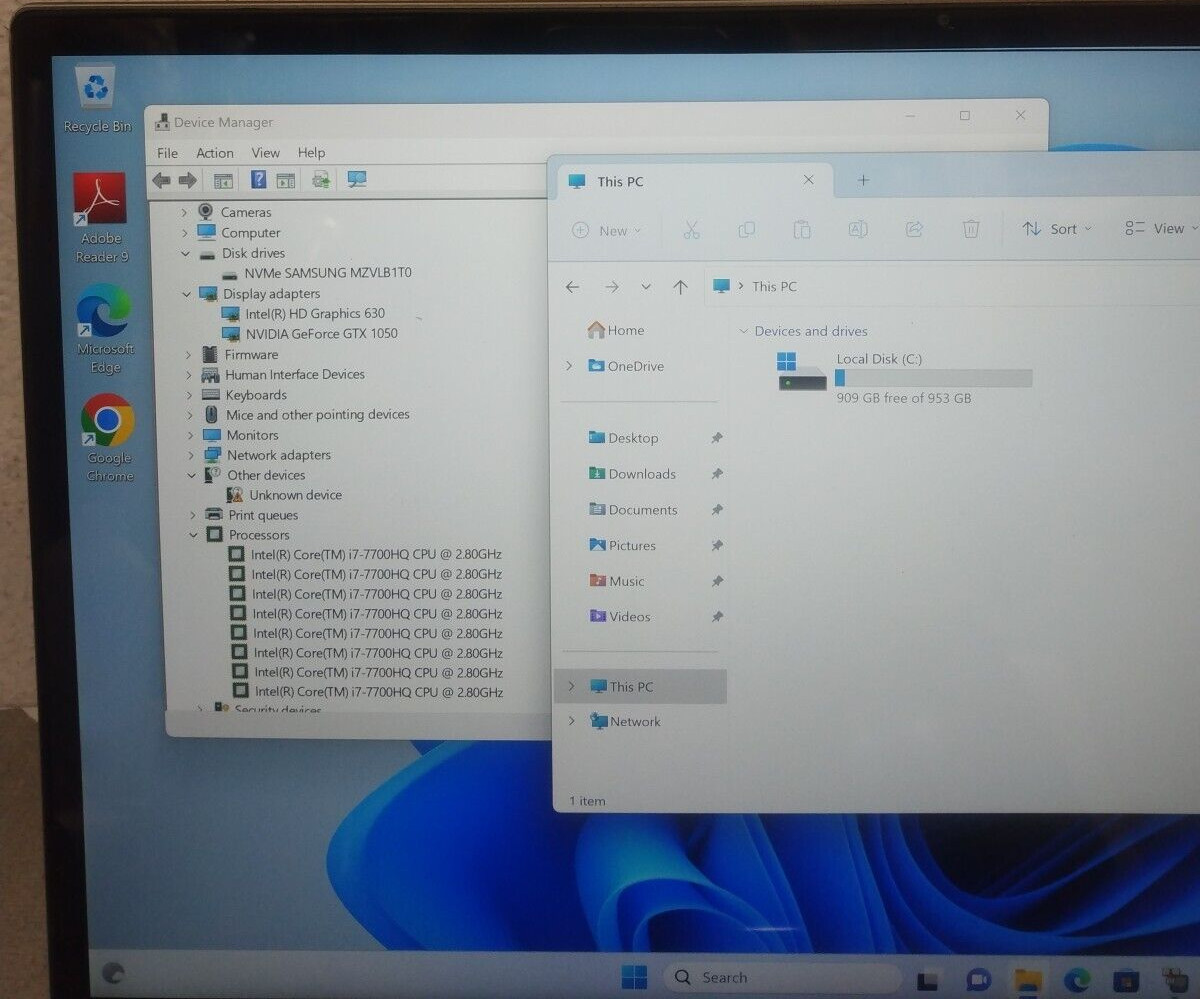This screenshot has height=999, width=1200.
Task: Open Downloads folder in Explorer sidebar
Action: pyautogui.click(x=632, y=474)
